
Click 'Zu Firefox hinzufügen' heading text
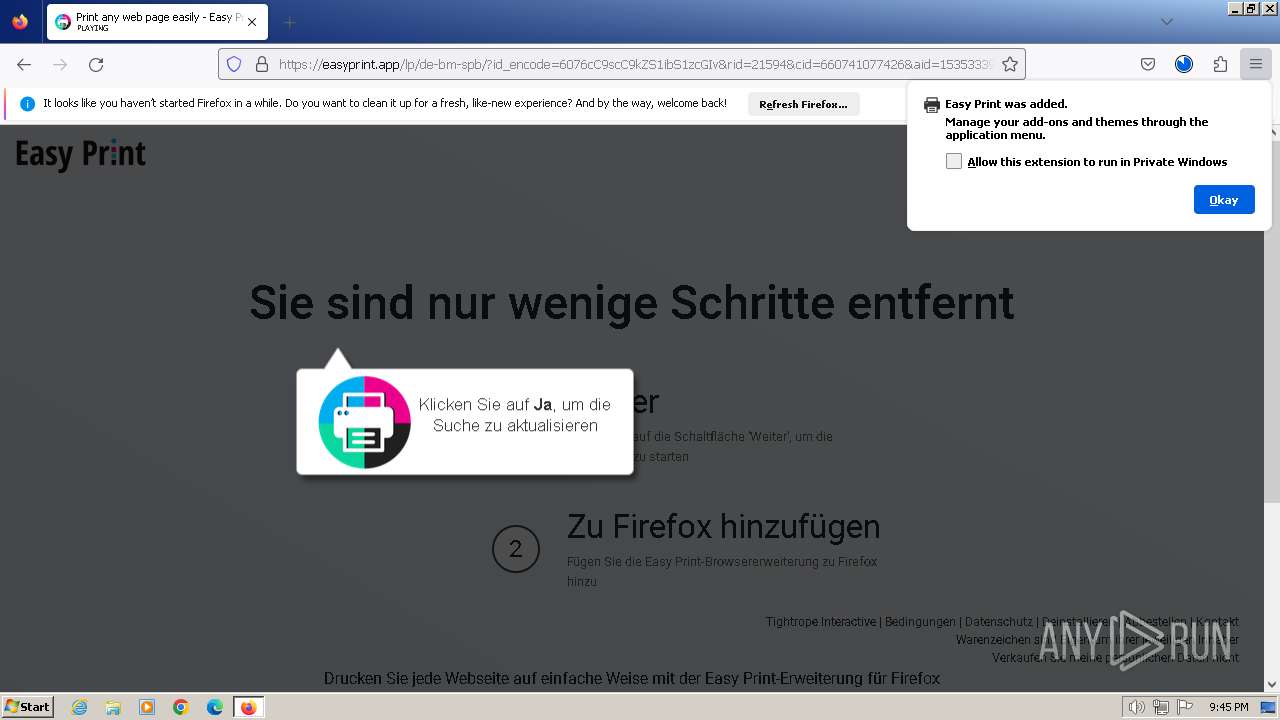tap(724, 526)
